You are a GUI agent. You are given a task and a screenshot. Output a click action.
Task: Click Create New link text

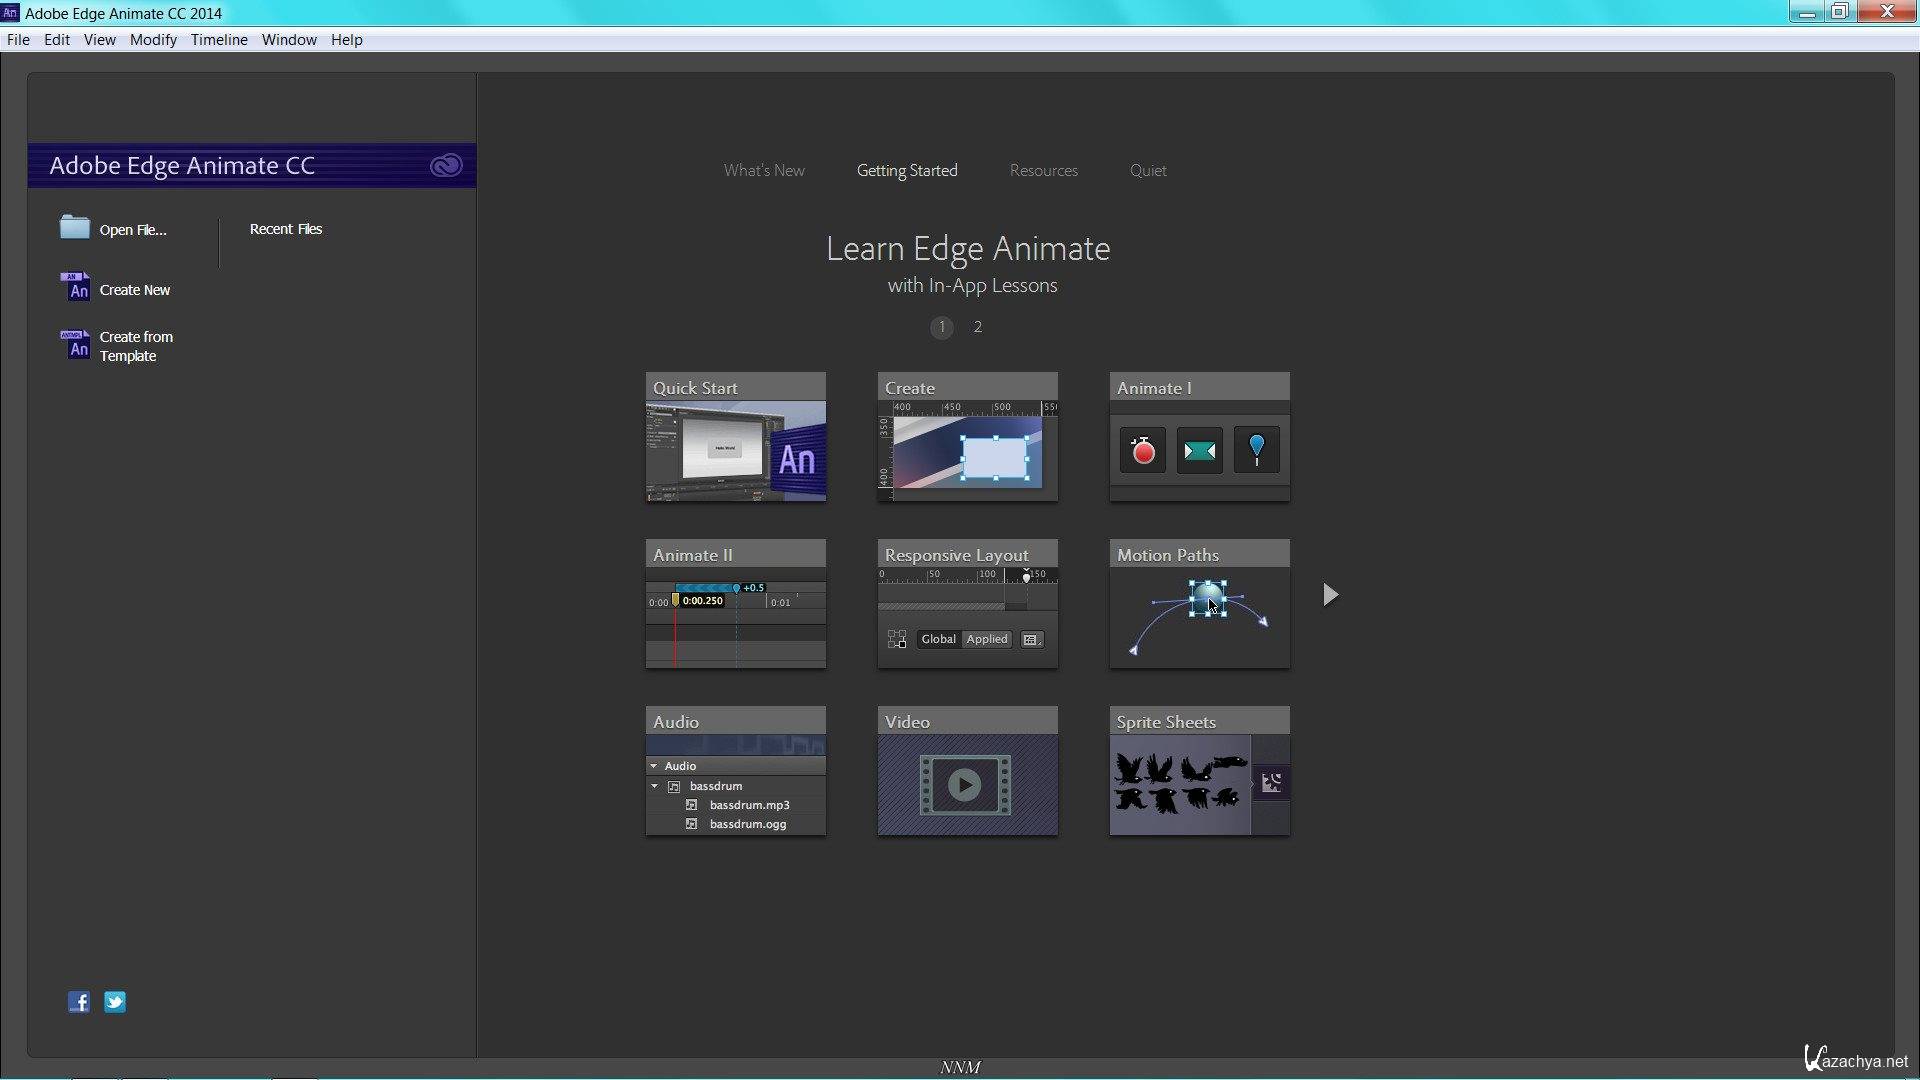click(135, 290)
